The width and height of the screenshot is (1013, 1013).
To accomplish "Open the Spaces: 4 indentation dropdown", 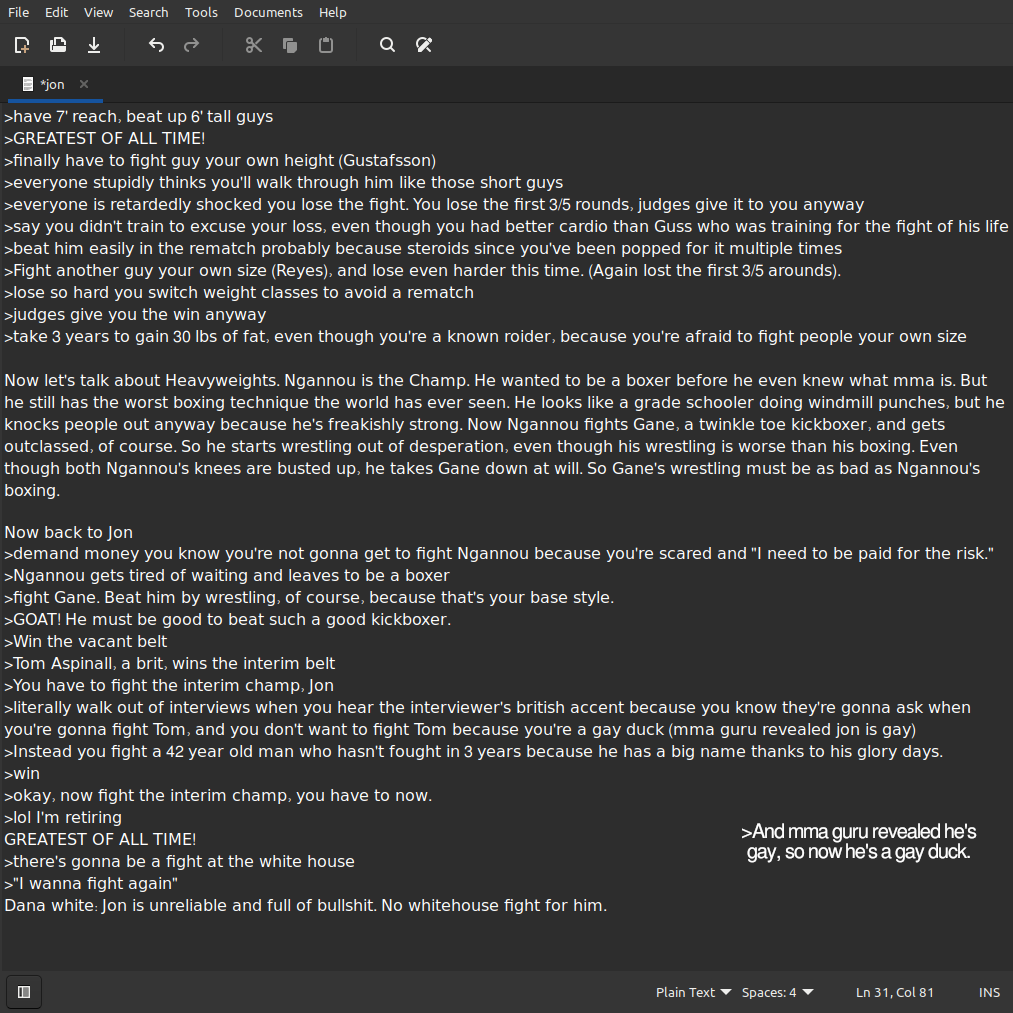I will pos(777,992).
